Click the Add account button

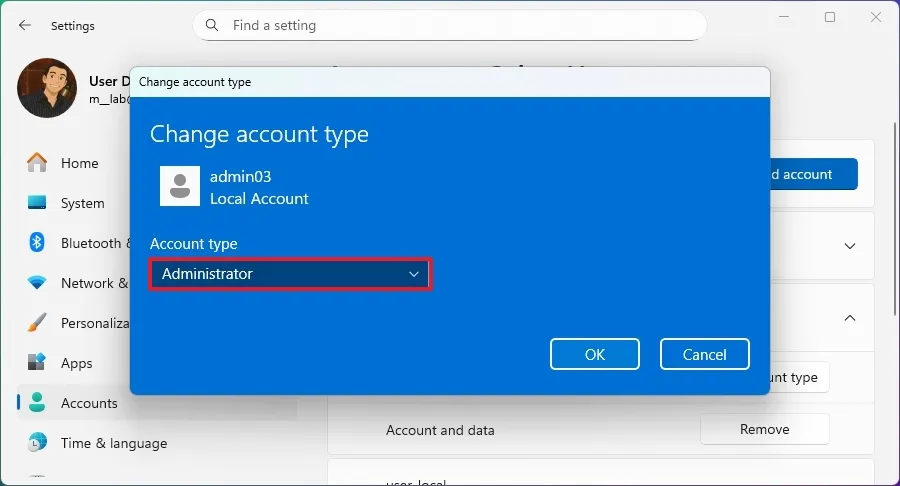[x=813, y=174]
